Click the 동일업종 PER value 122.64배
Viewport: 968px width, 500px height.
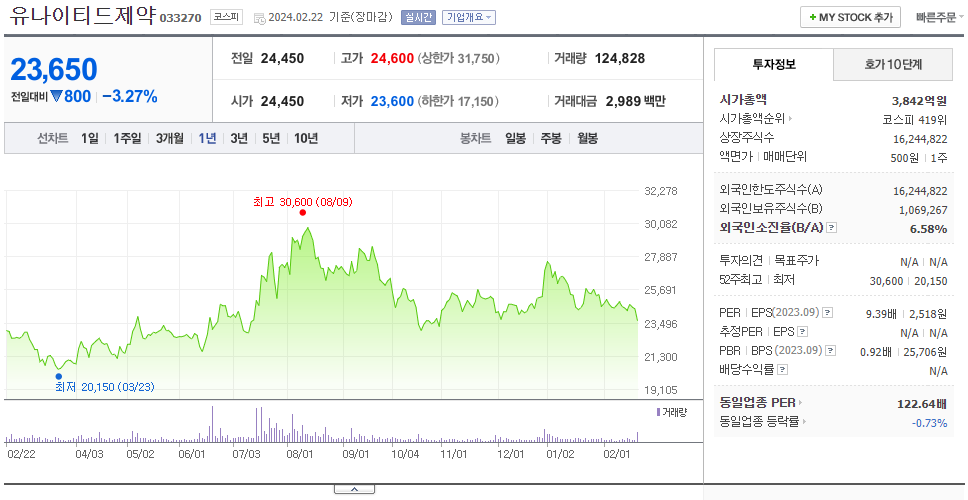(x=922, y=404)
